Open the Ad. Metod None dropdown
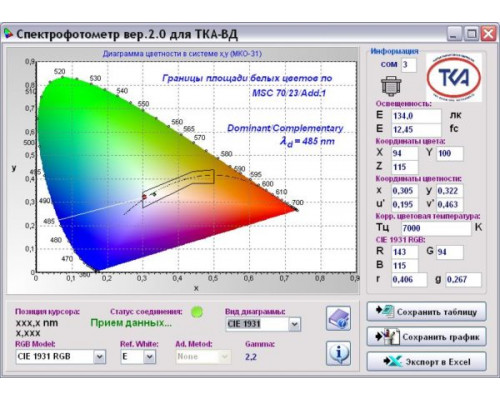 pos(225,357)
